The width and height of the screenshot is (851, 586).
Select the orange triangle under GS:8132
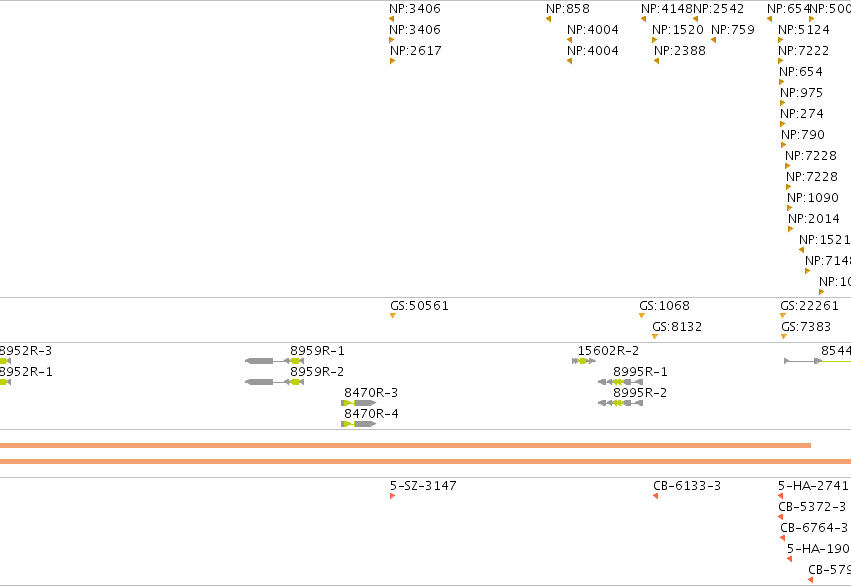pos(655,337)
